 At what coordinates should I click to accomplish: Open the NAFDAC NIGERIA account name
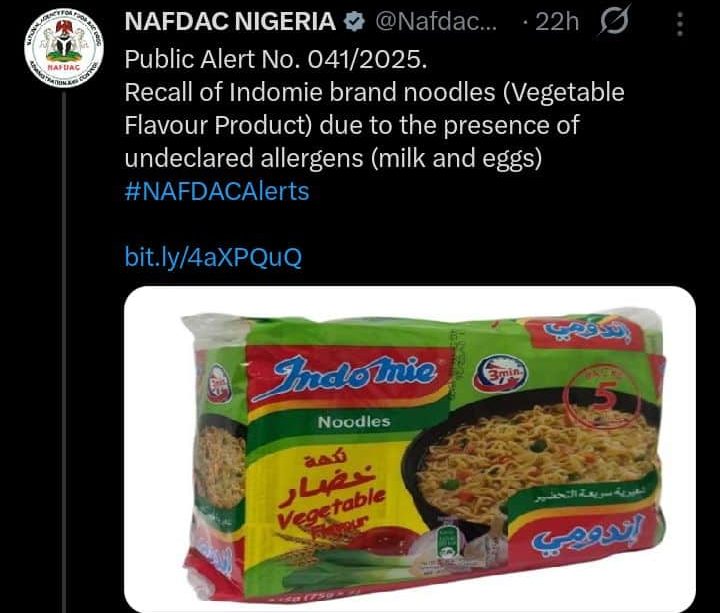229,23
